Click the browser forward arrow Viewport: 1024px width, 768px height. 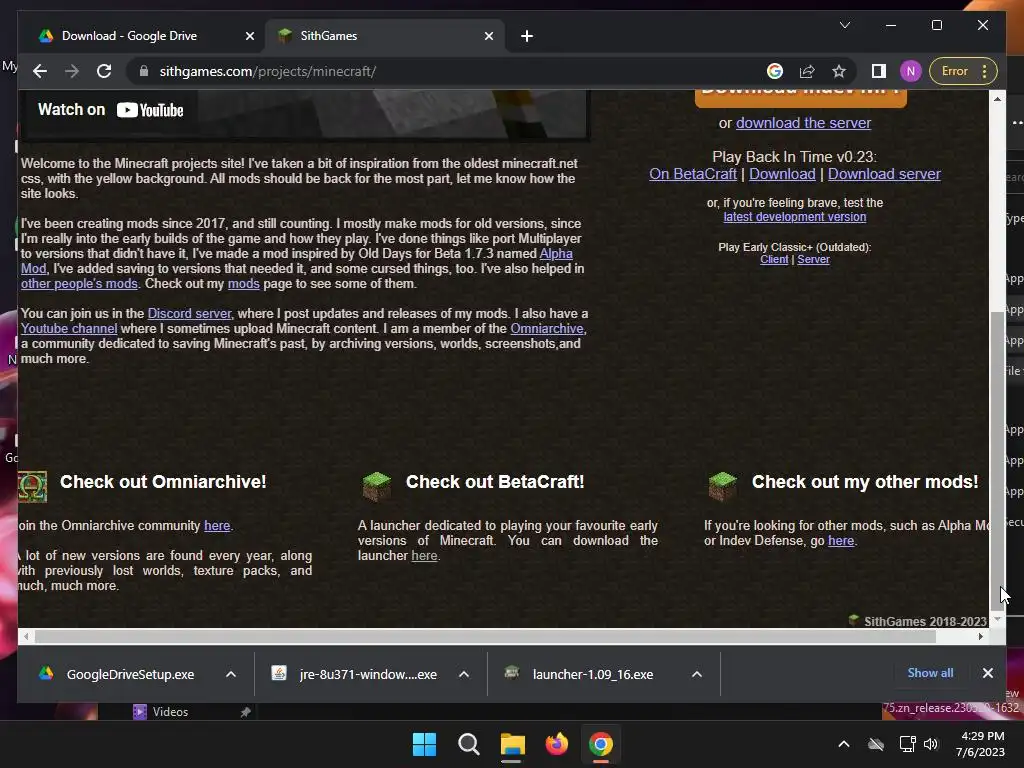point(72,71)
